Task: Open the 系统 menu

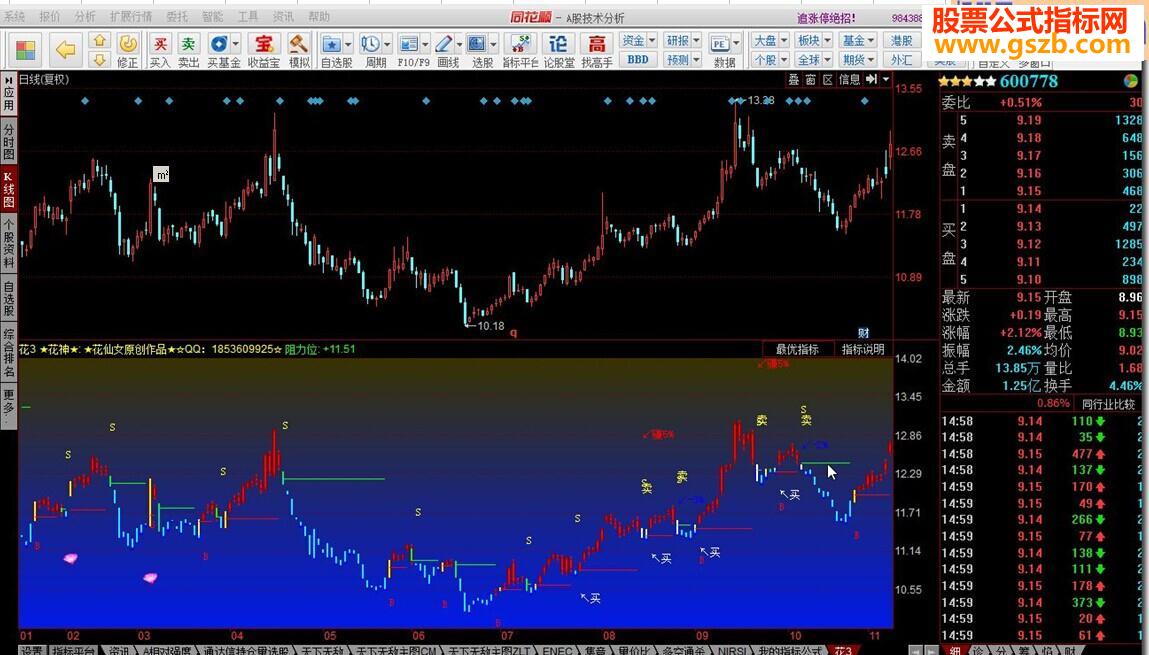Action: coord(14,16)
